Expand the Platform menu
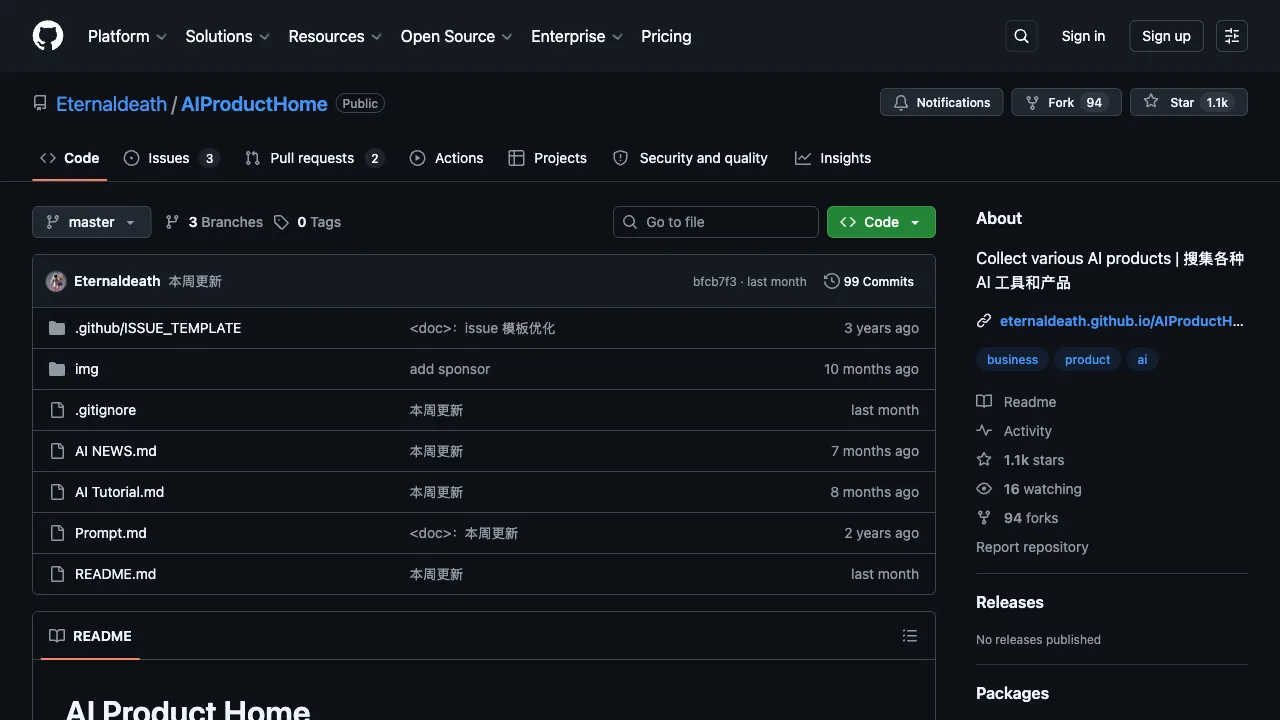1280x720 pixels. click(127, 36)
